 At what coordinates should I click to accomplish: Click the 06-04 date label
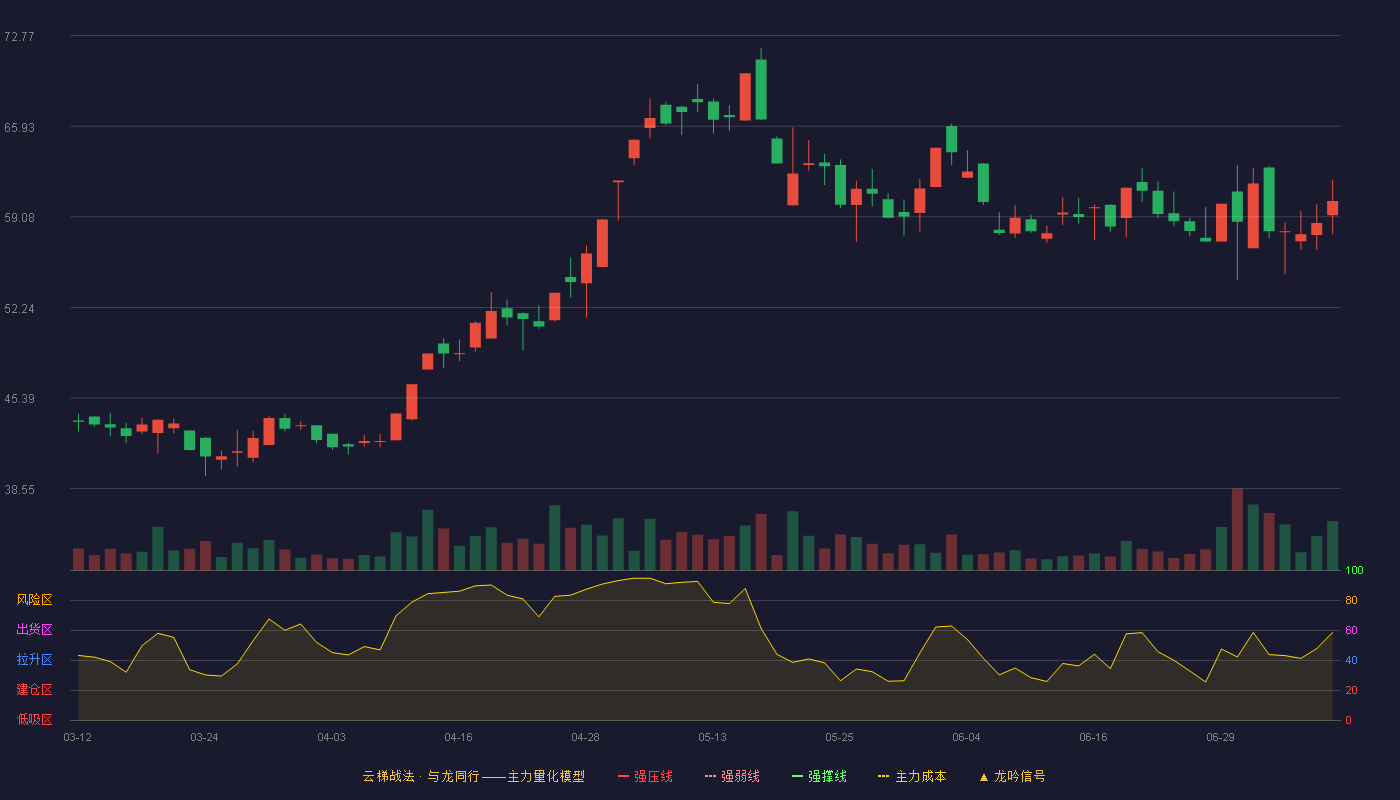[966, 737]
